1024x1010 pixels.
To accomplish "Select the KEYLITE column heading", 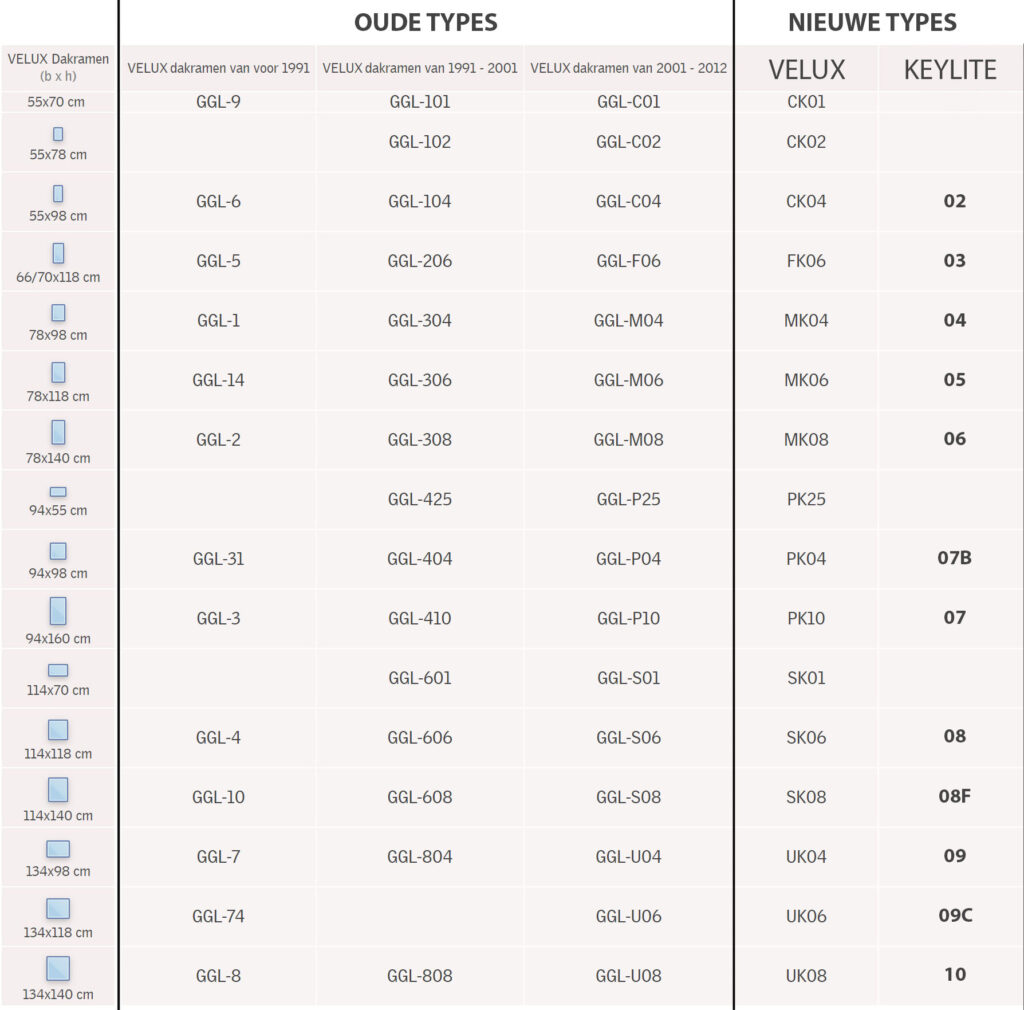I will [950, 69].
